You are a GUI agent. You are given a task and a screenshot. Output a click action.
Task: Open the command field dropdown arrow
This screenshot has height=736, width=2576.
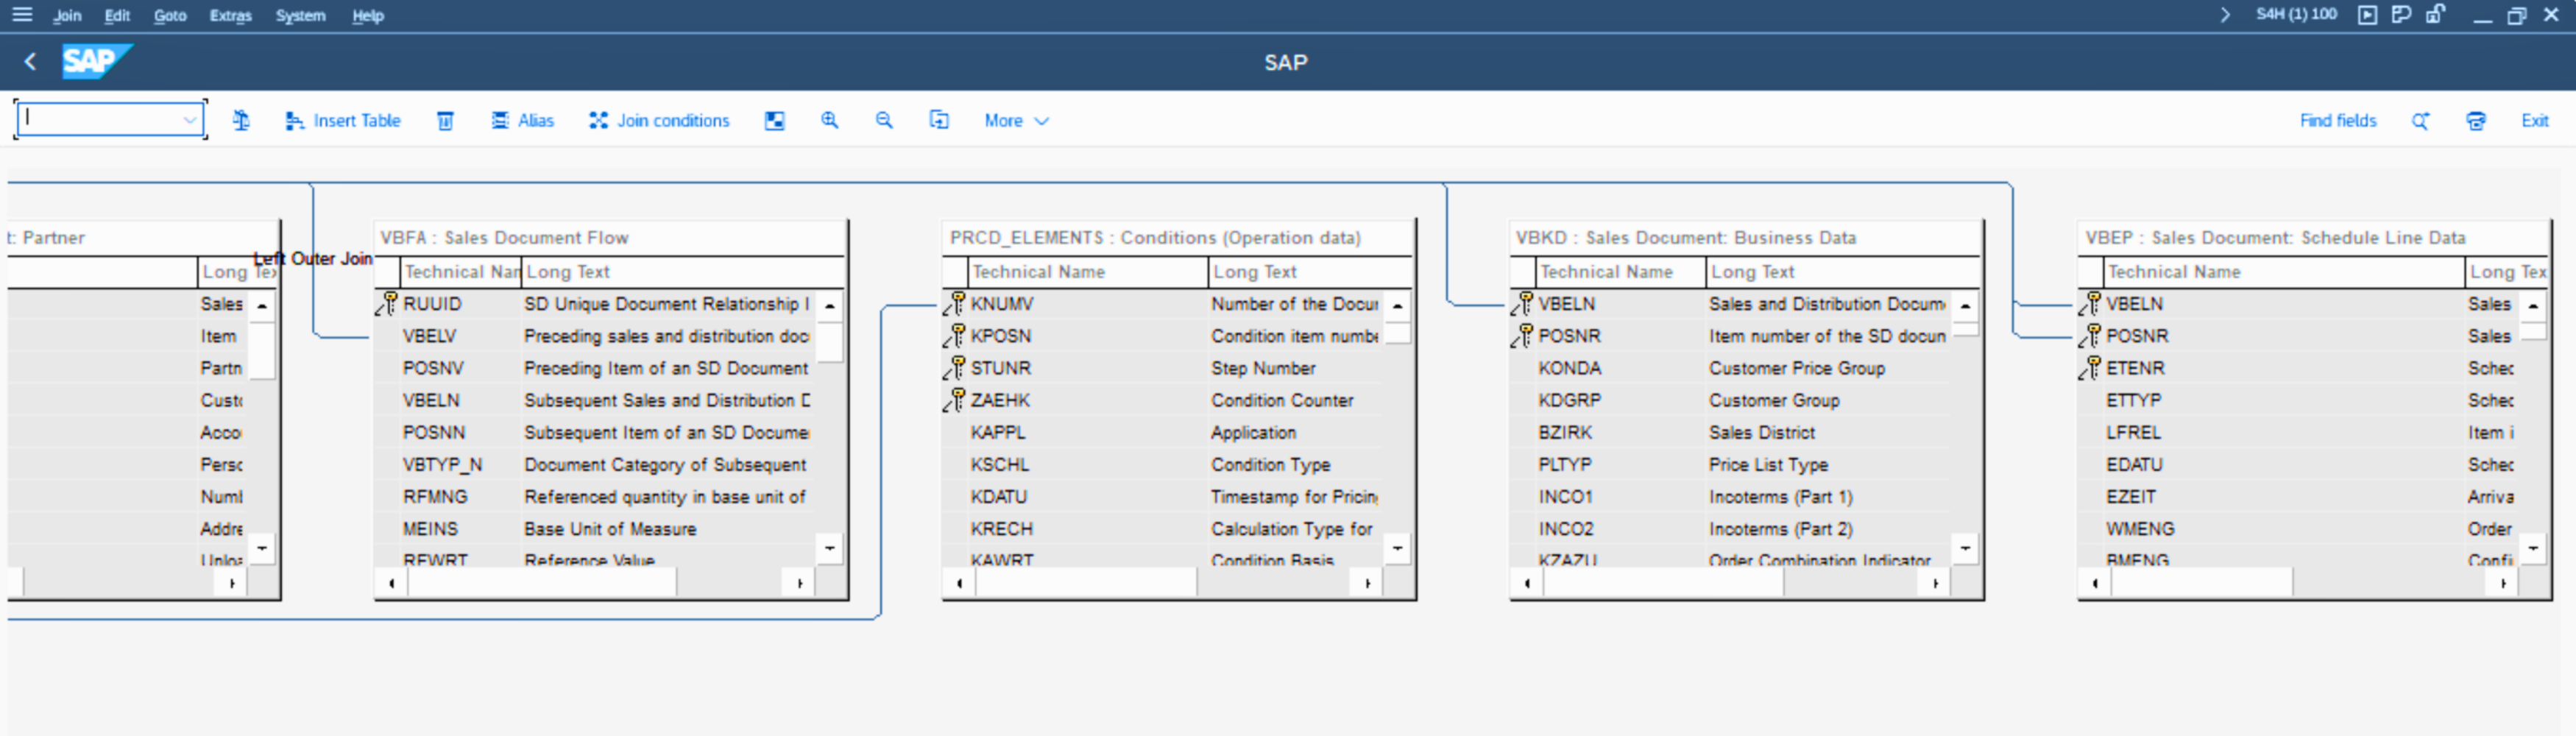[189, 120]
